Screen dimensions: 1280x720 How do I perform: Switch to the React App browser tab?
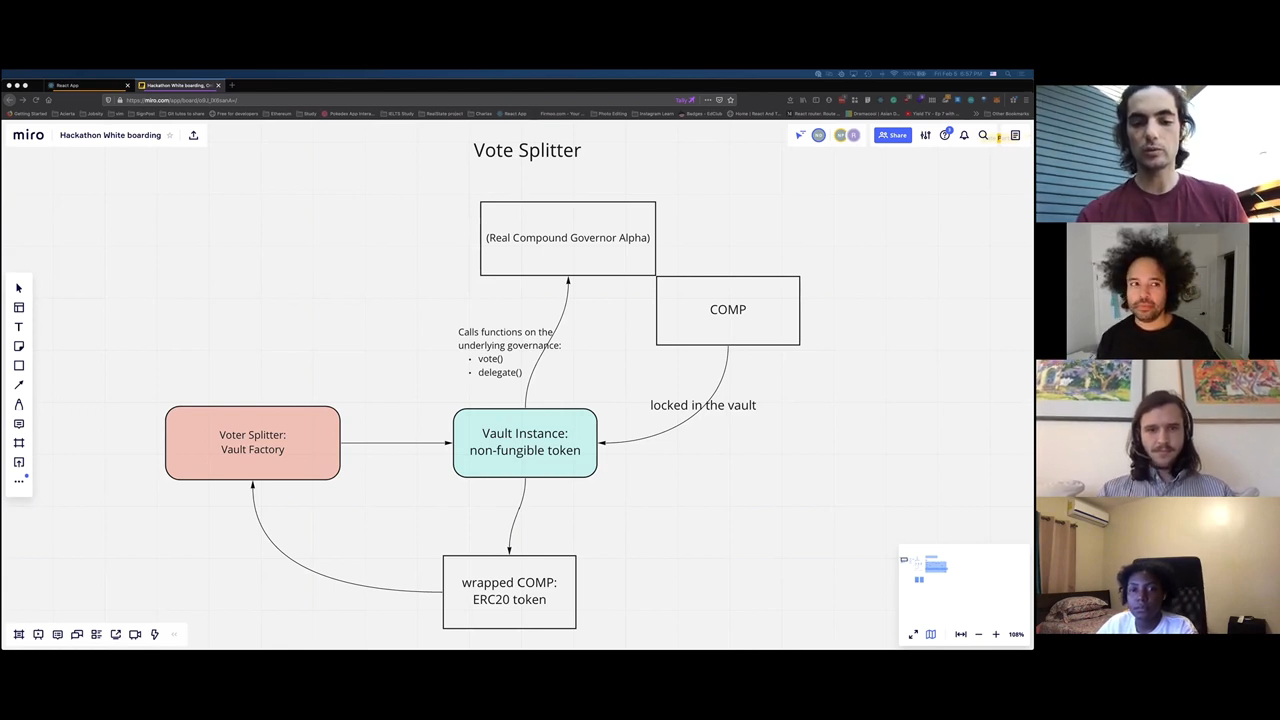pyautogui.click(x=88, y=85)
